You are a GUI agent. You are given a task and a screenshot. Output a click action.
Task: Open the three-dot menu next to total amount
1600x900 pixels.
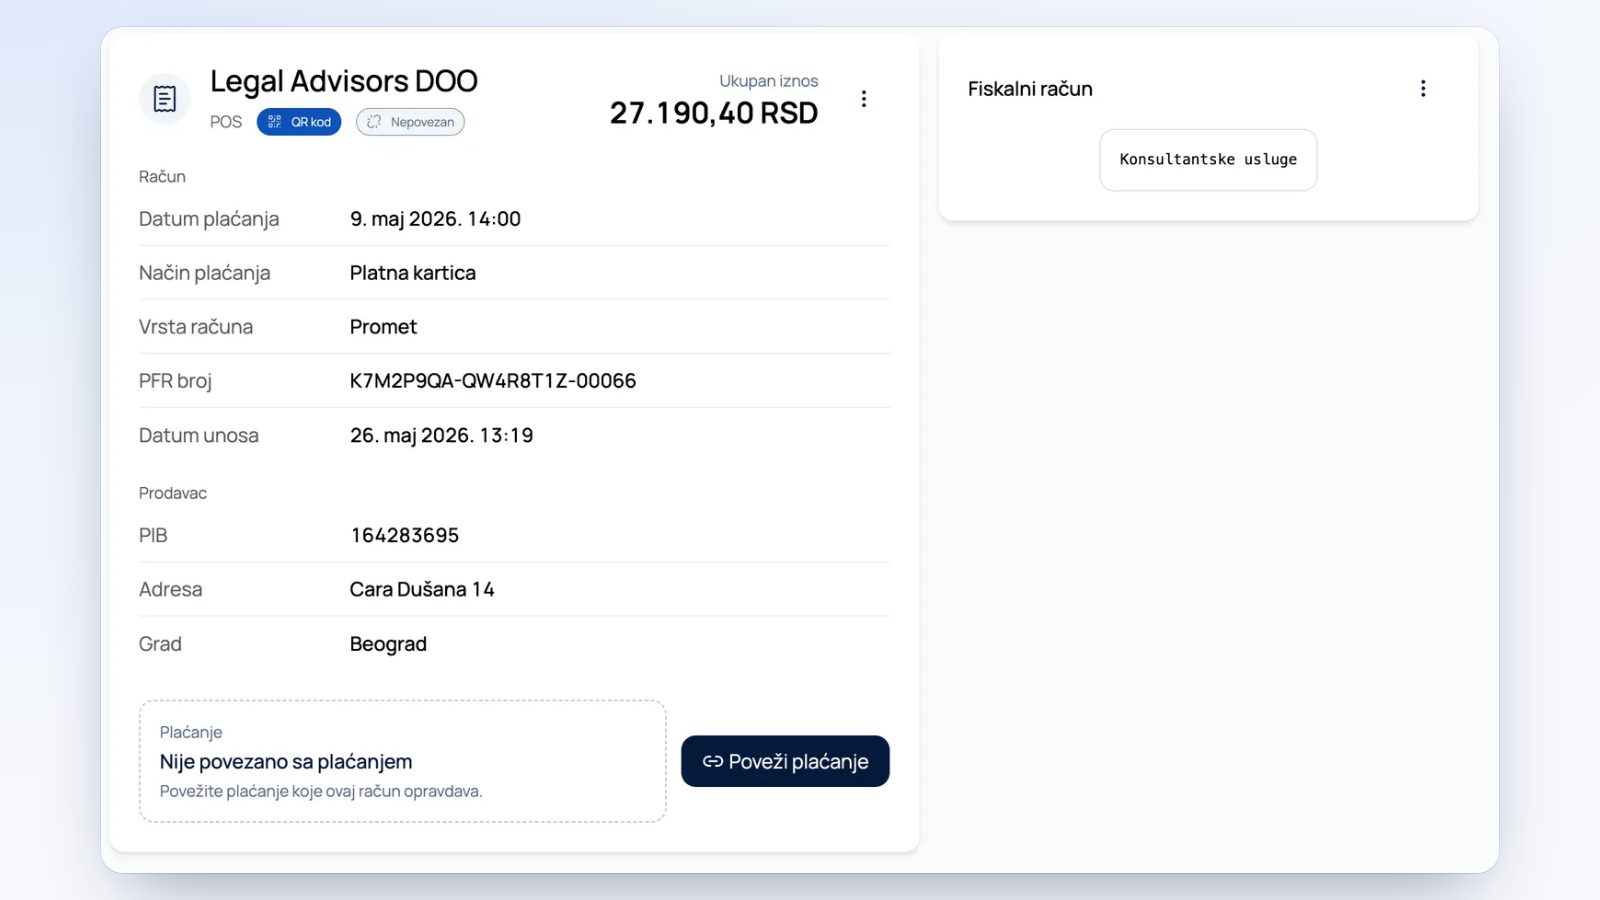864,99
